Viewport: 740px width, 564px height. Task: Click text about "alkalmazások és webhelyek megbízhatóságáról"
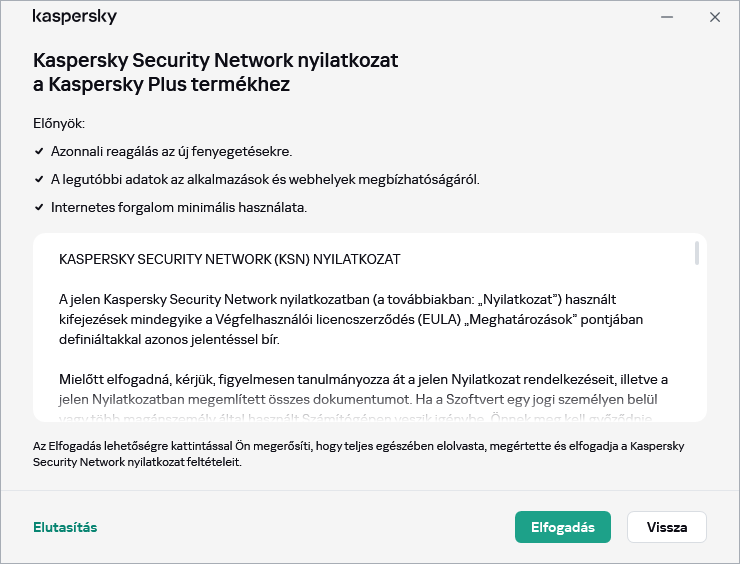265,180
